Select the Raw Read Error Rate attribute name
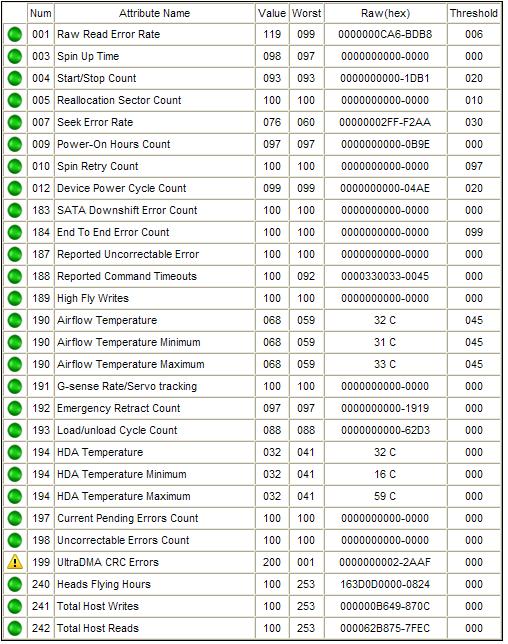 108,34
